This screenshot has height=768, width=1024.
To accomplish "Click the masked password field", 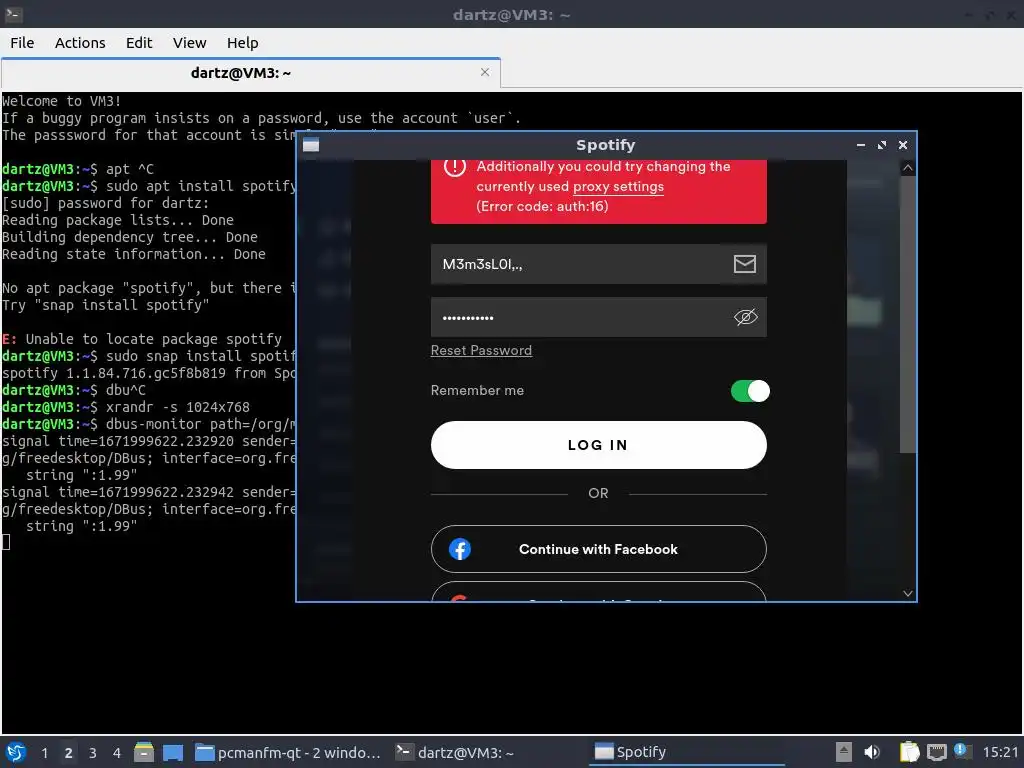I will [598, 317].
